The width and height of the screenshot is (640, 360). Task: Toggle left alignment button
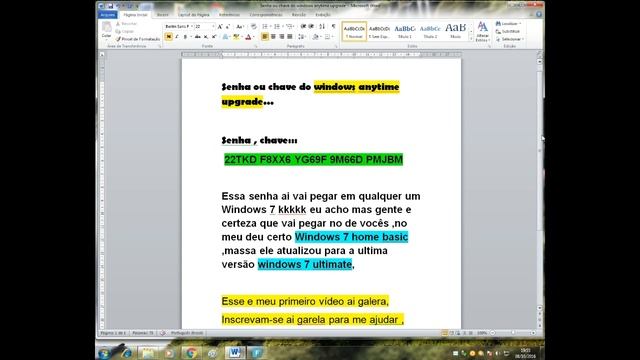(264, 37)
